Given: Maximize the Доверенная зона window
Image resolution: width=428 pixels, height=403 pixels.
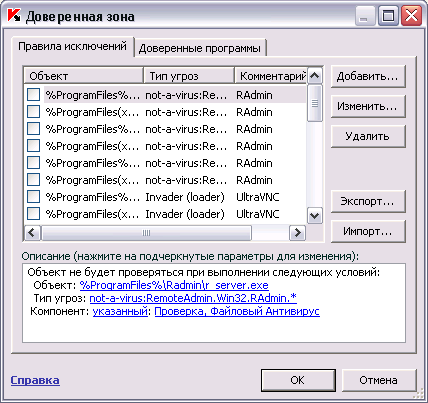Looking at the screenshot, I should (388, 16).
